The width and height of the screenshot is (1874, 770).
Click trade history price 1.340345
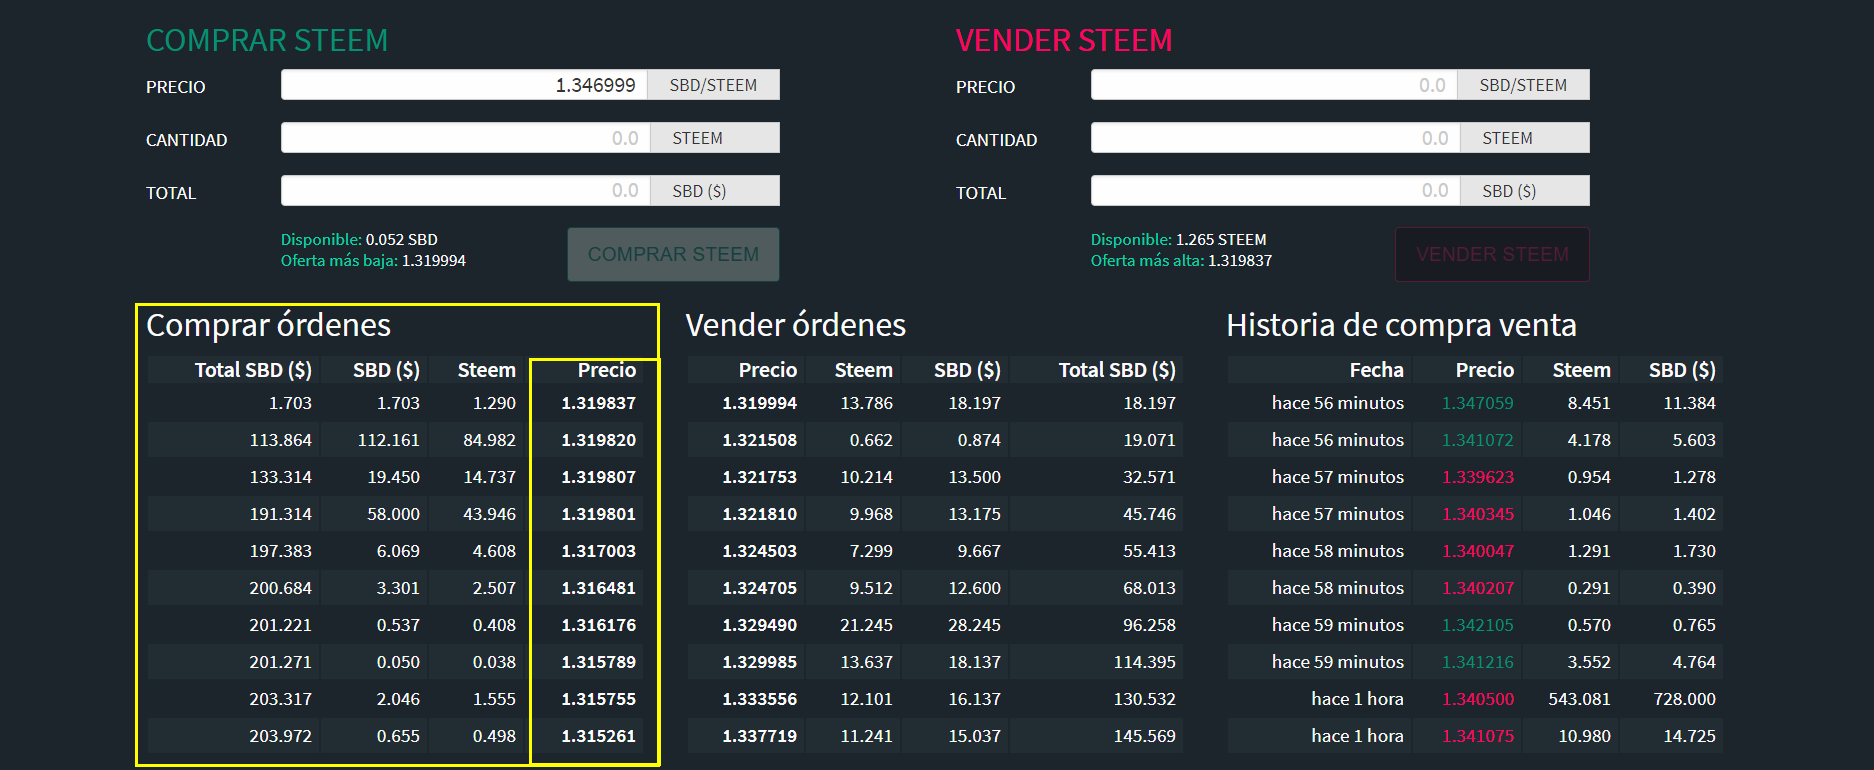point(1478,514)
